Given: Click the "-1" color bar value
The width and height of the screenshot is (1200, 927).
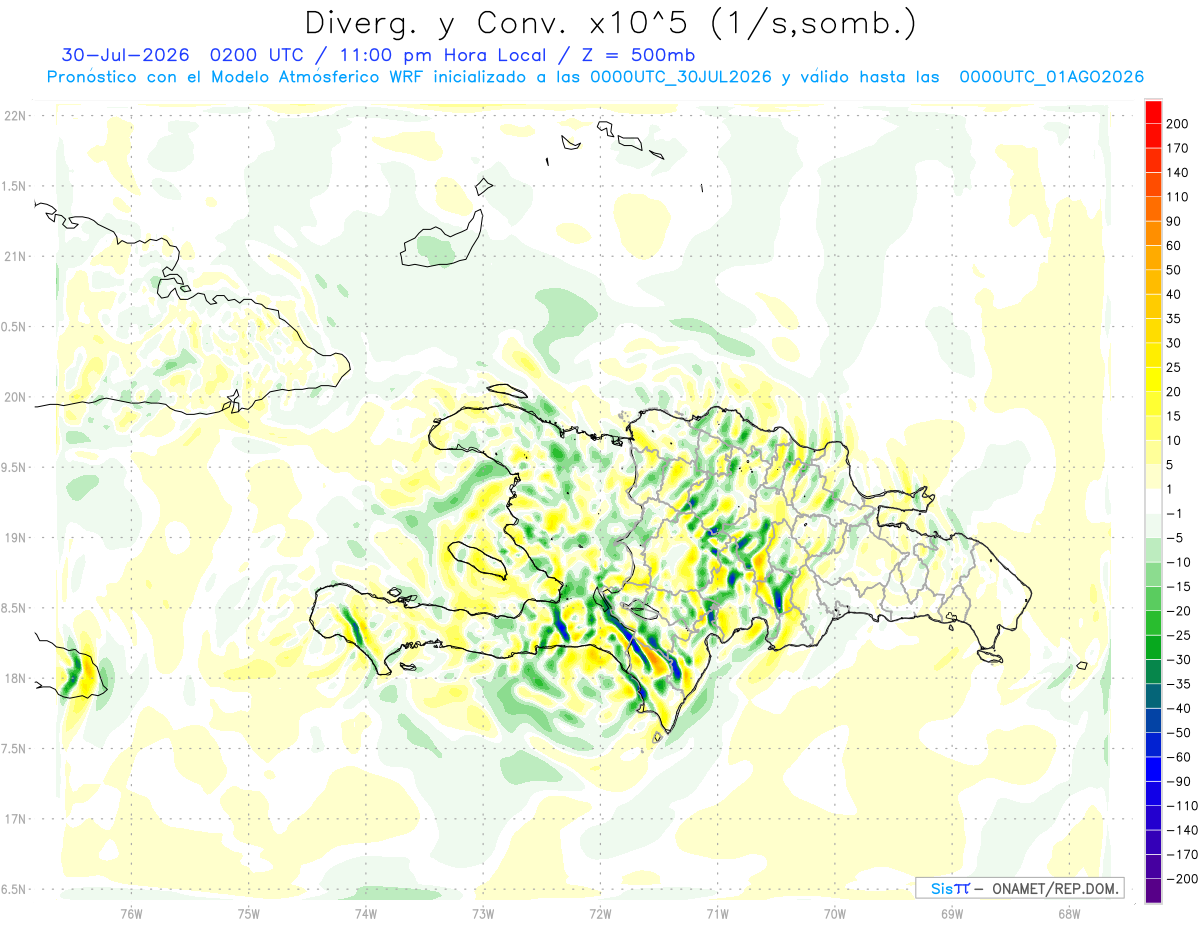Looking at the screenshot, I should click(x=1174, y=513).
